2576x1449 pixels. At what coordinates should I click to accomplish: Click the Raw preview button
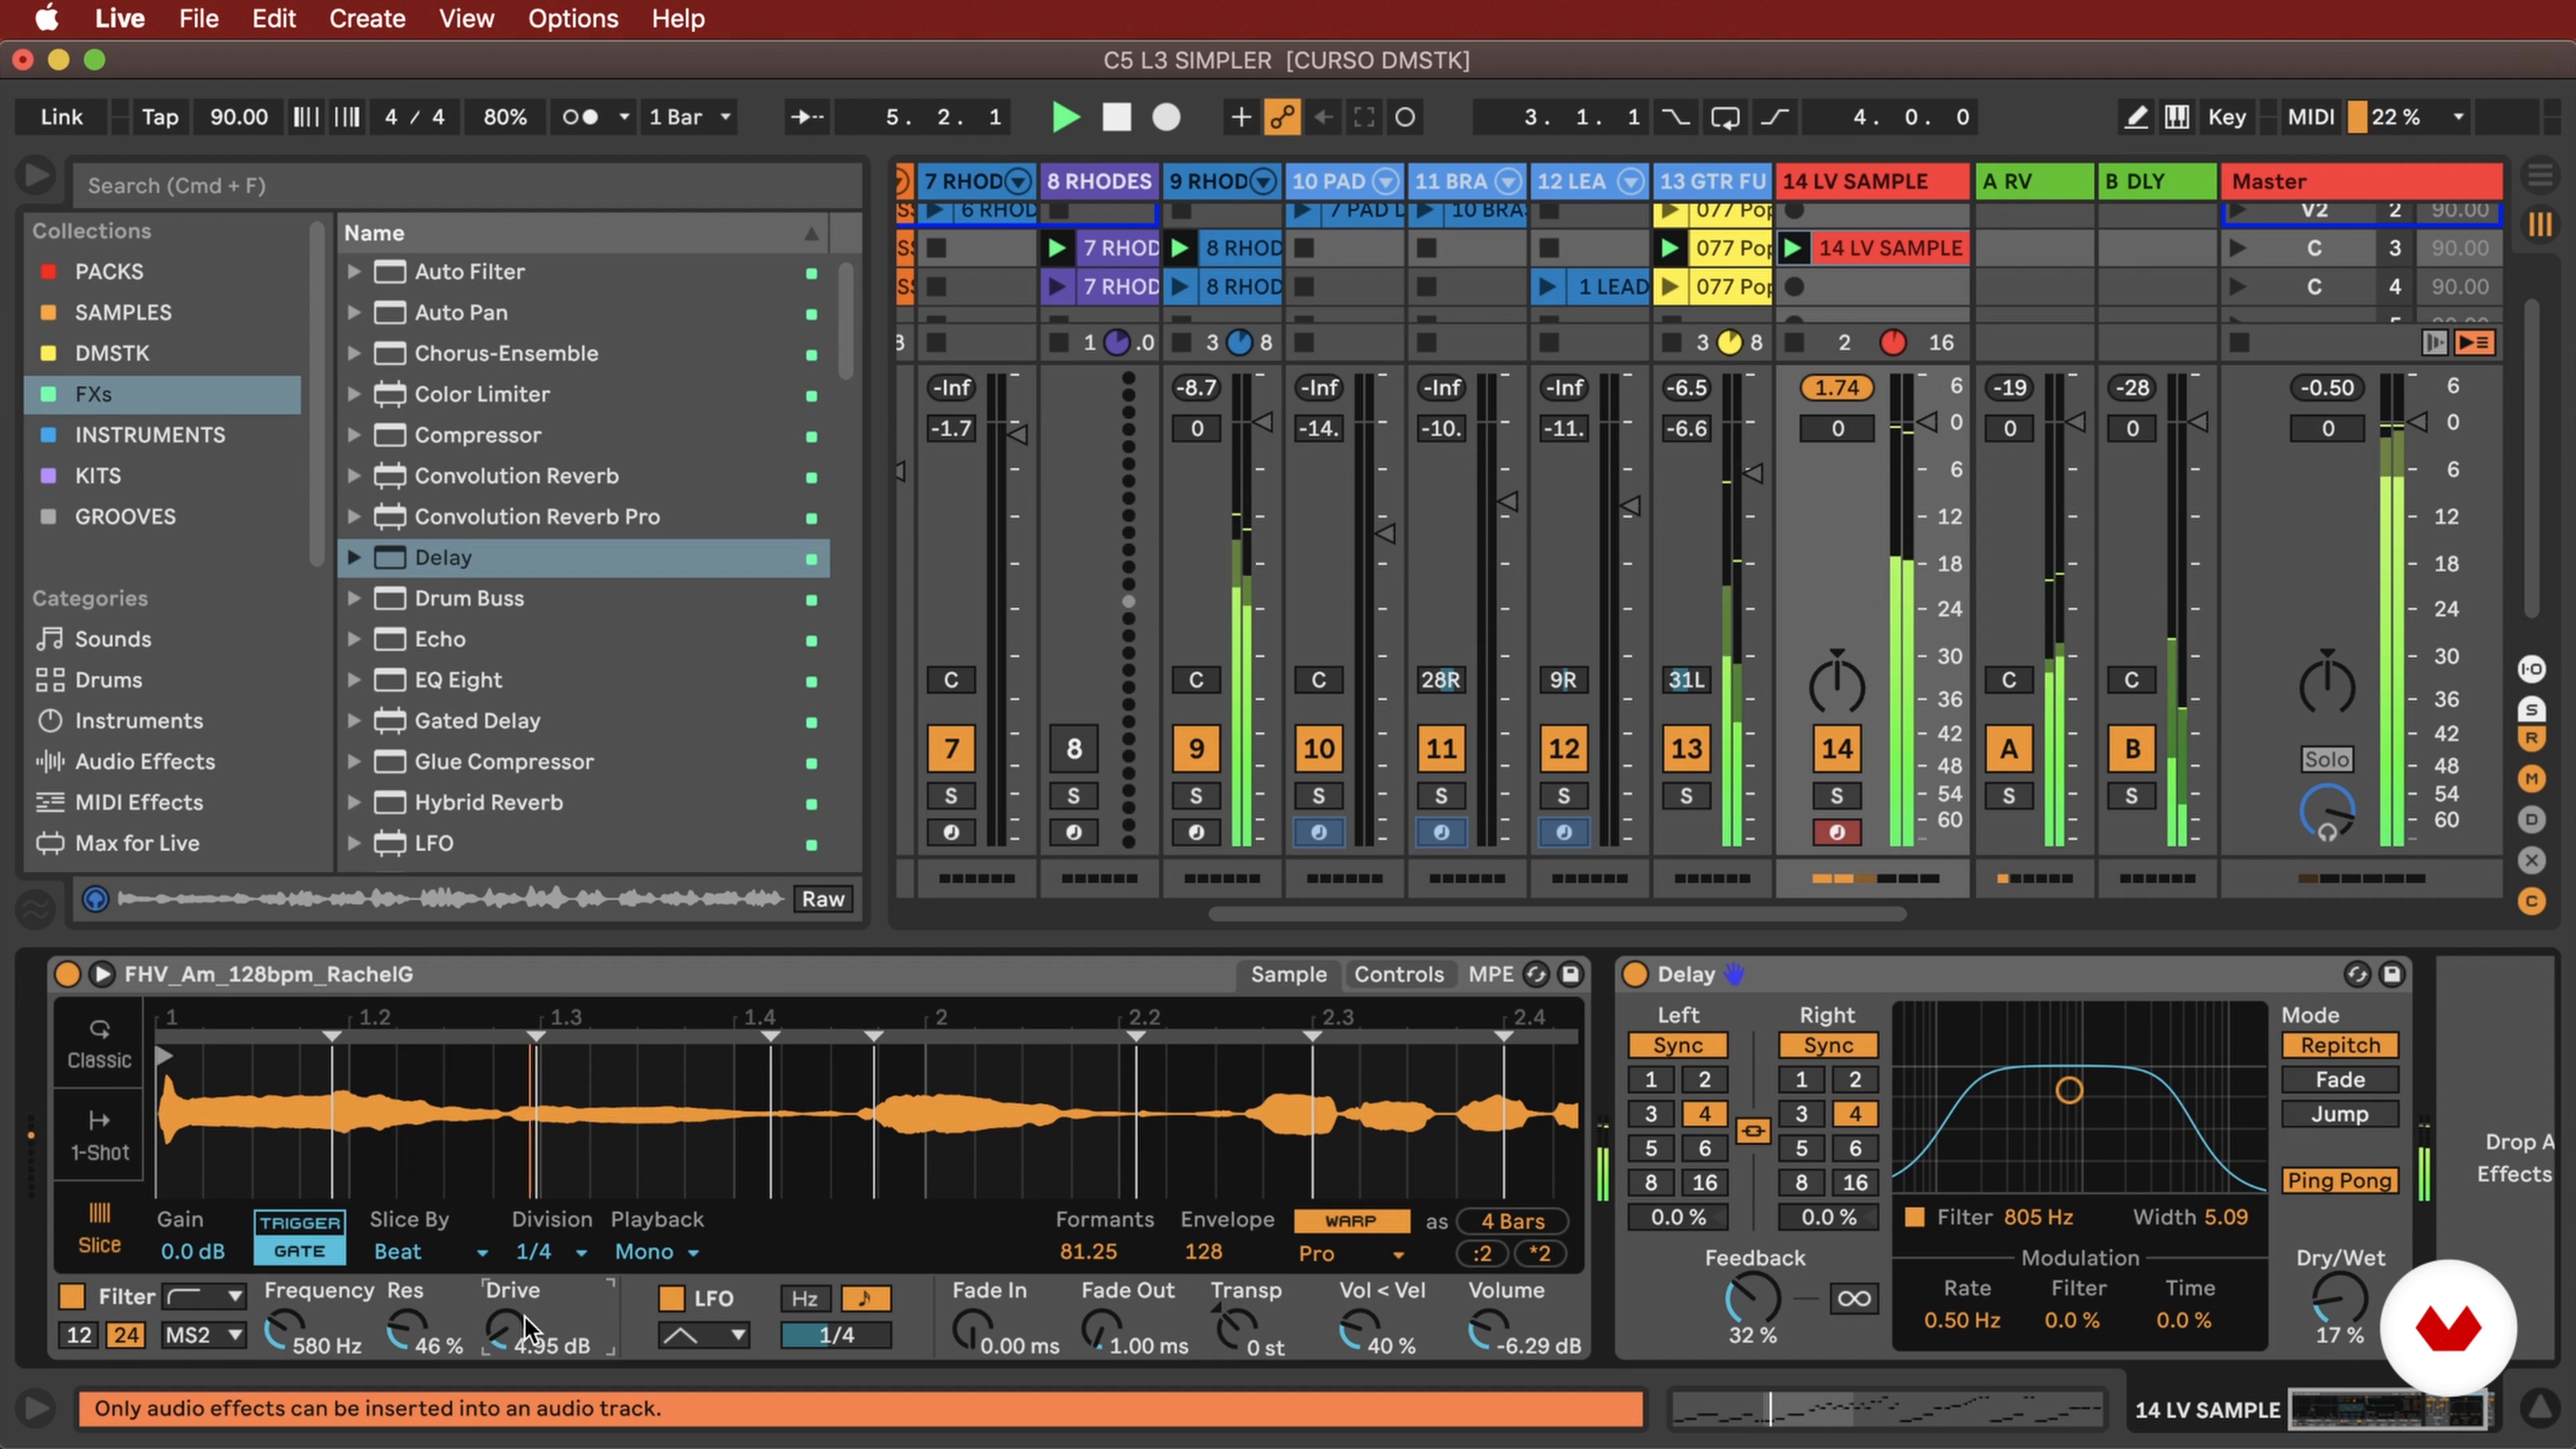(x=823, y=899)
